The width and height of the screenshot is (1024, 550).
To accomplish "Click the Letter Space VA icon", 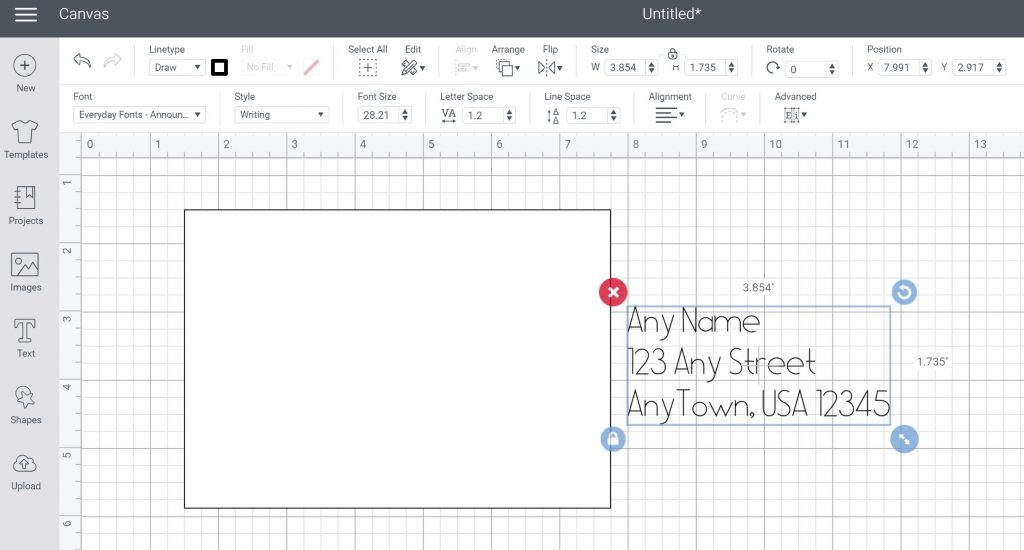I will pyautogui.click(x=449, y=116).
